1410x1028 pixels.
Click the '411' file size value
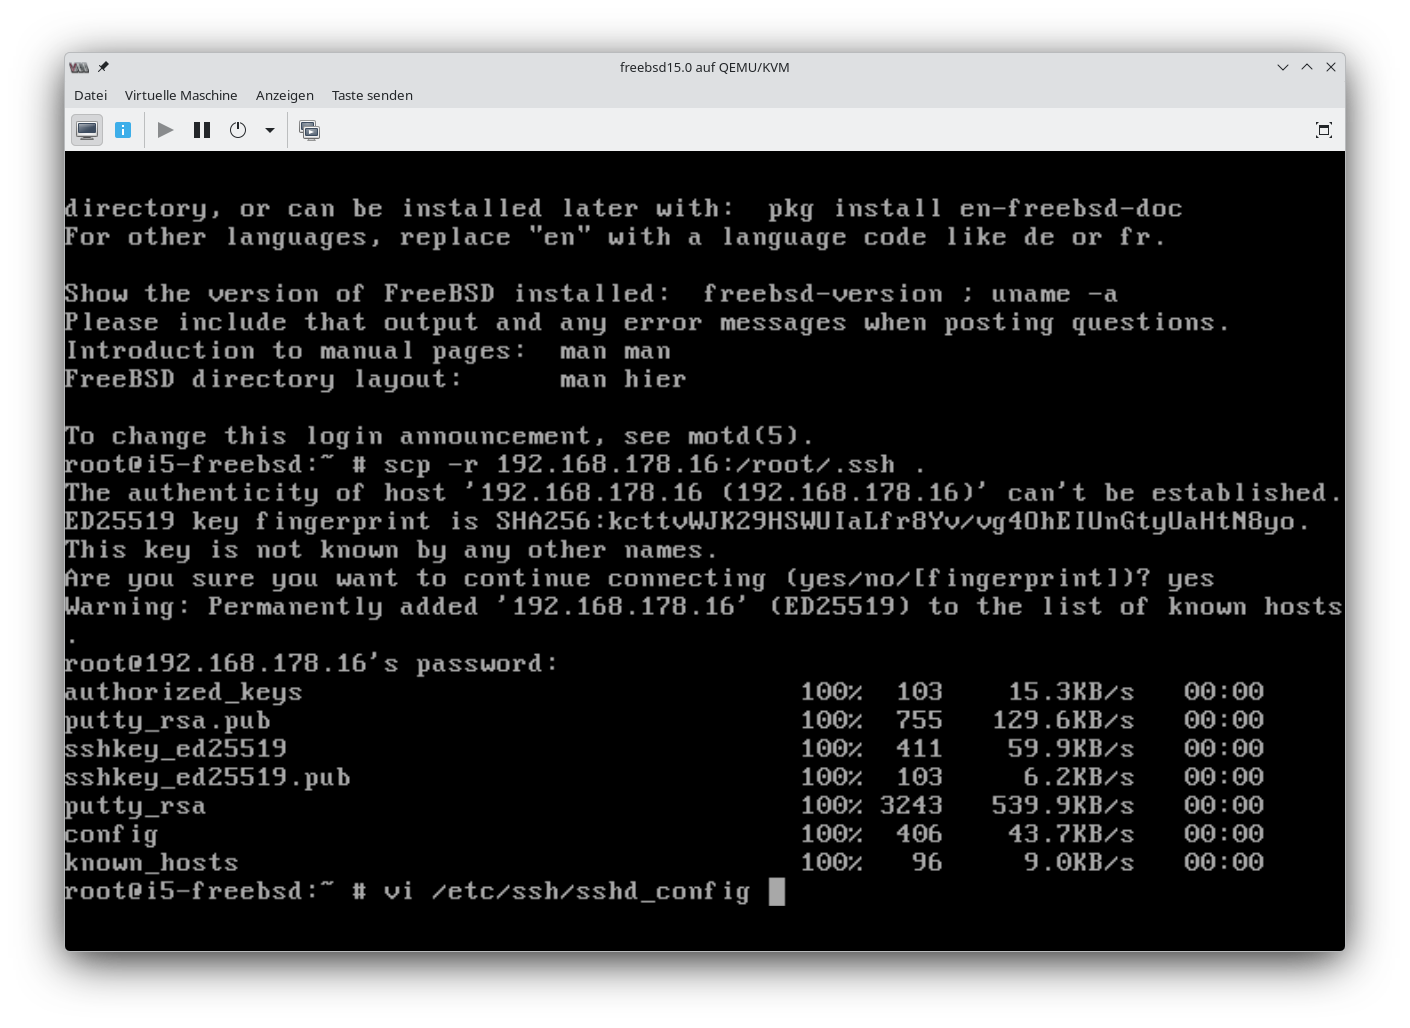919,749
